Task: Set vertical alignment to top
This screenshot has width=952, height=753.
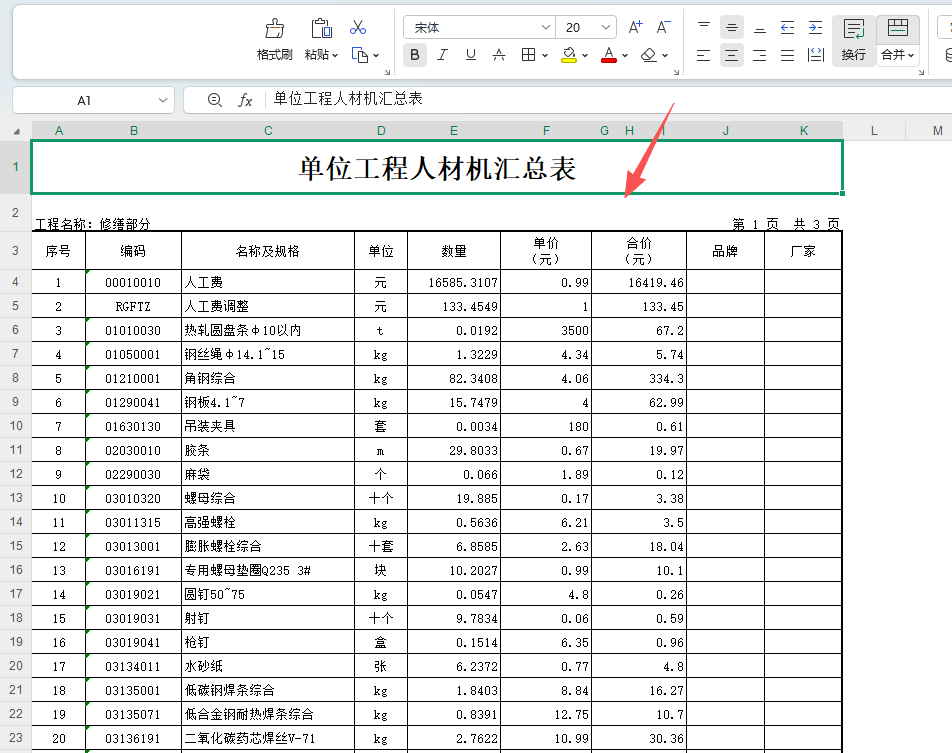Action: [x=704, y=27]
